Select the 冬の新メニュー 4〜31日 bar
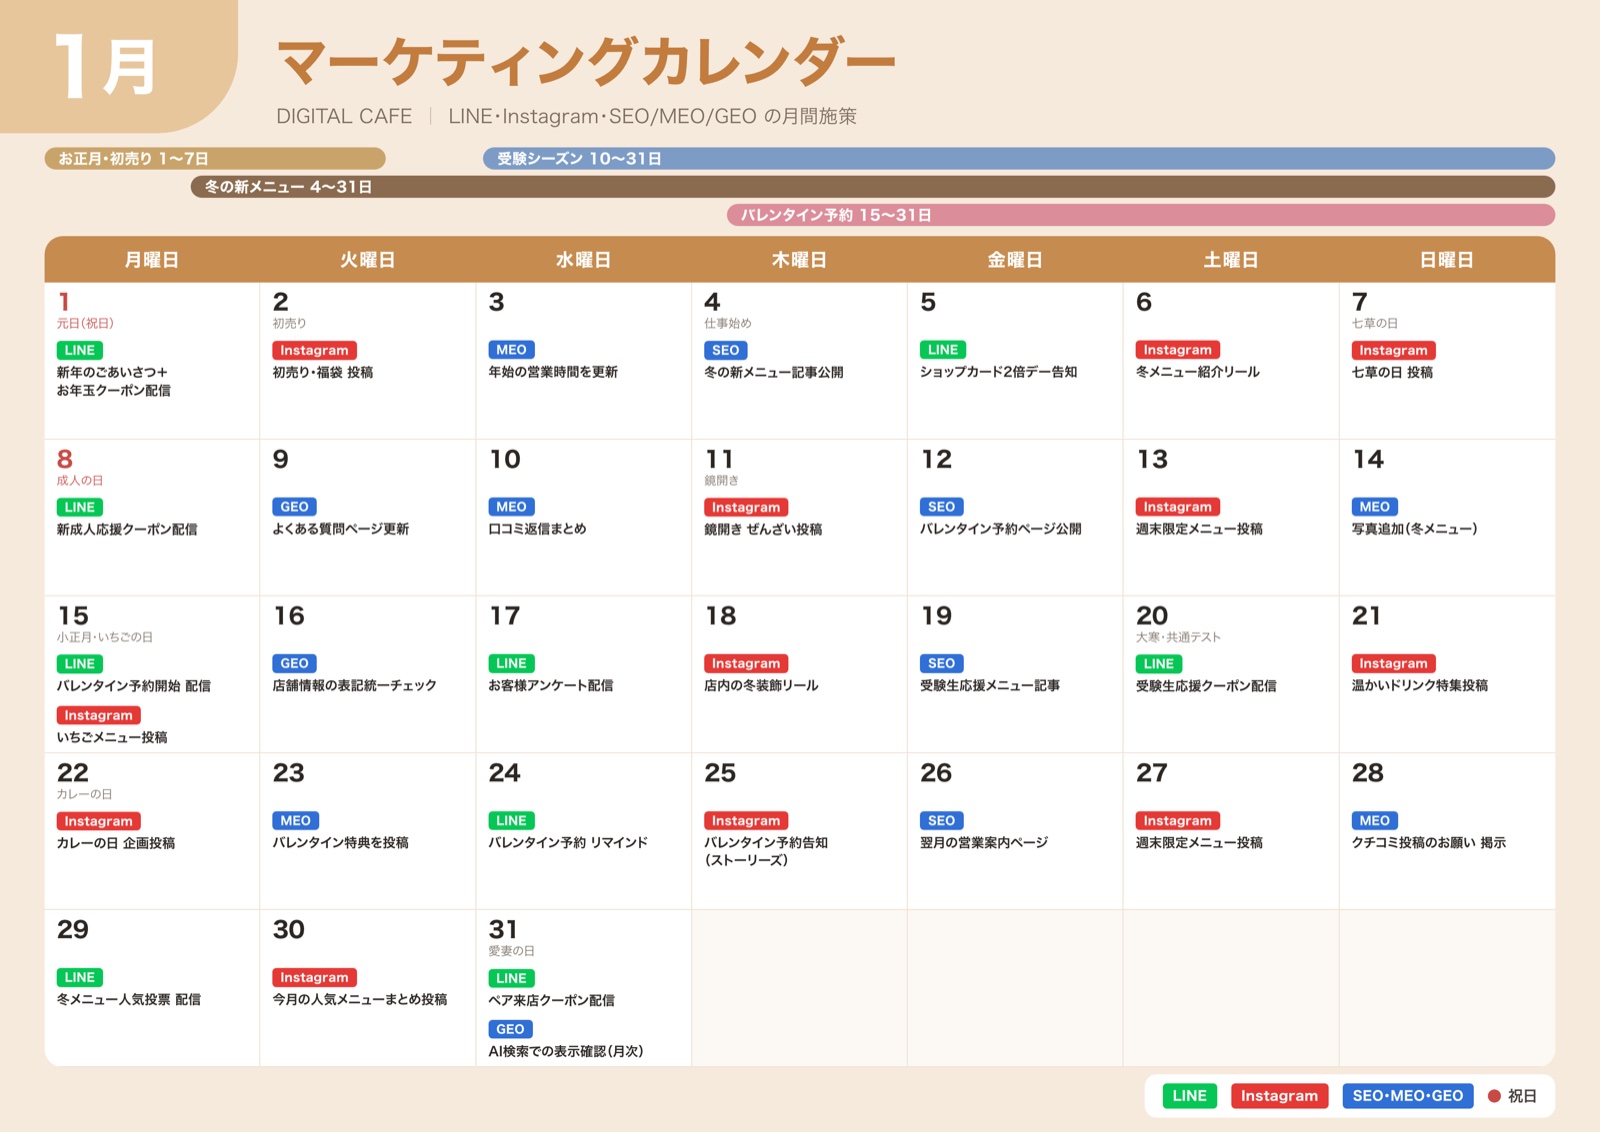Image resolution: width=1600 pixels, height=1132 pixels. [x=873, y=186]
